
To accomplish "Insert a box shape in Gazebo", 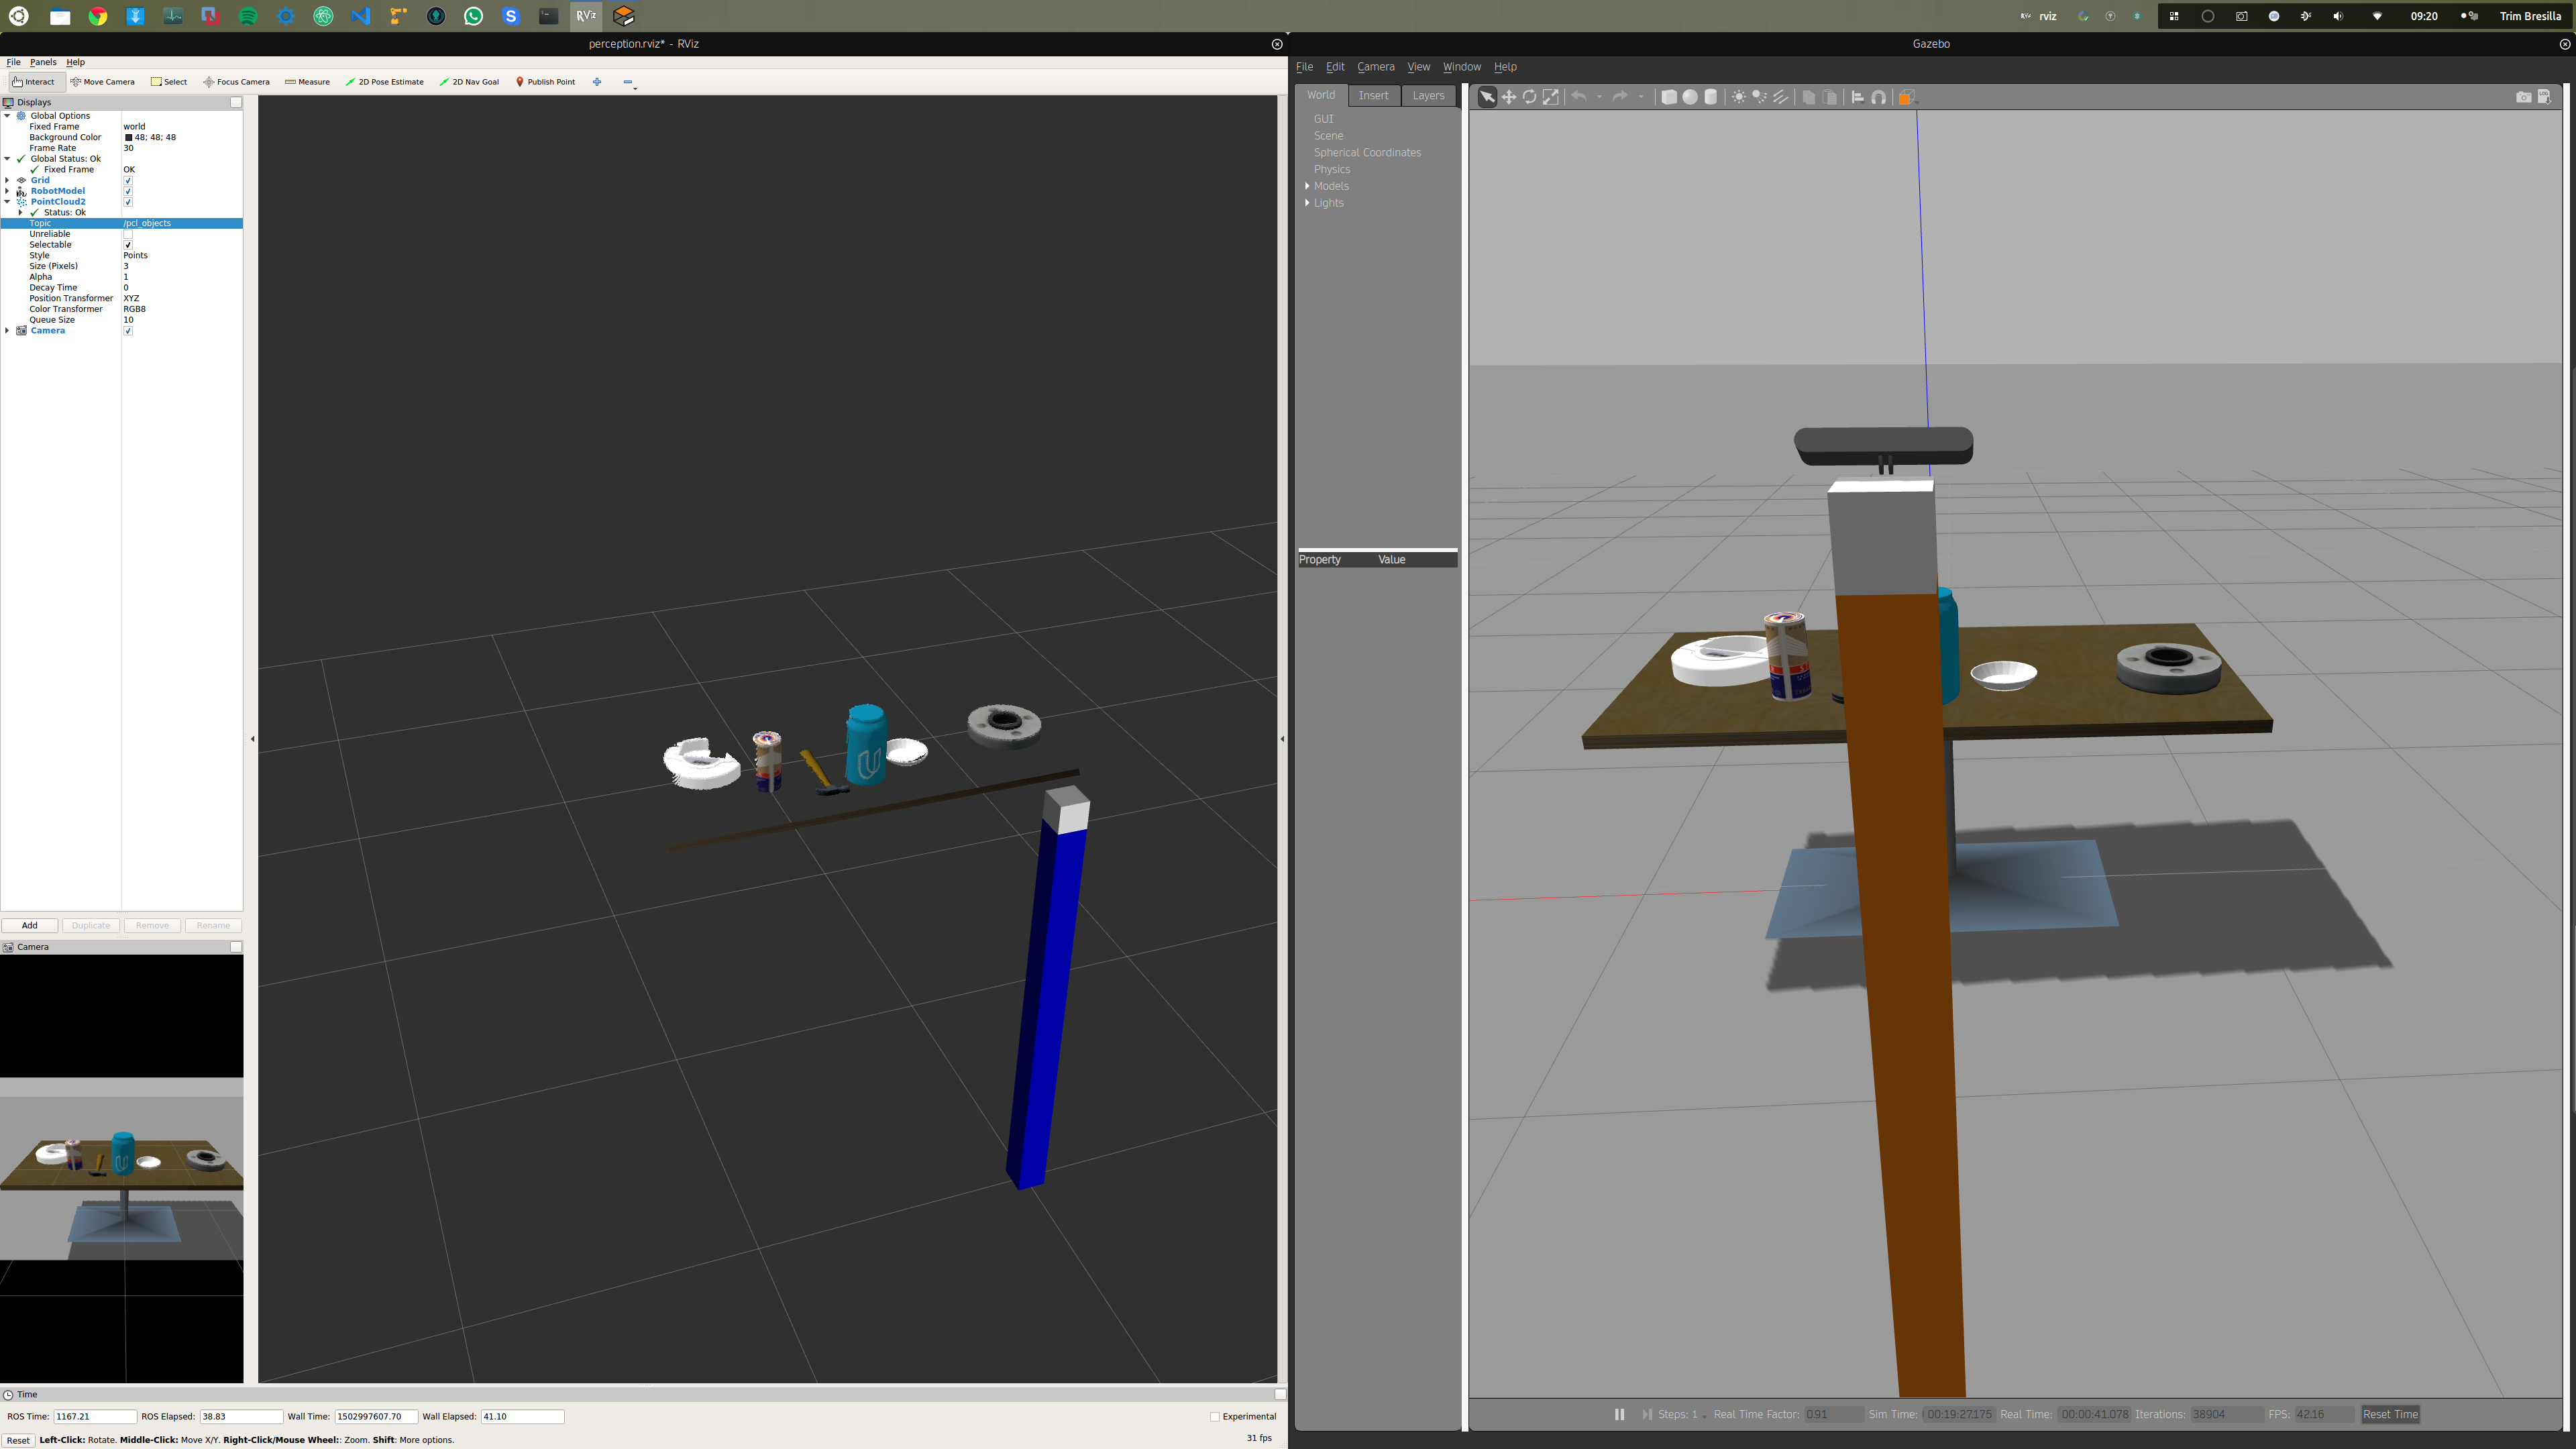I will click(1669, 97).
